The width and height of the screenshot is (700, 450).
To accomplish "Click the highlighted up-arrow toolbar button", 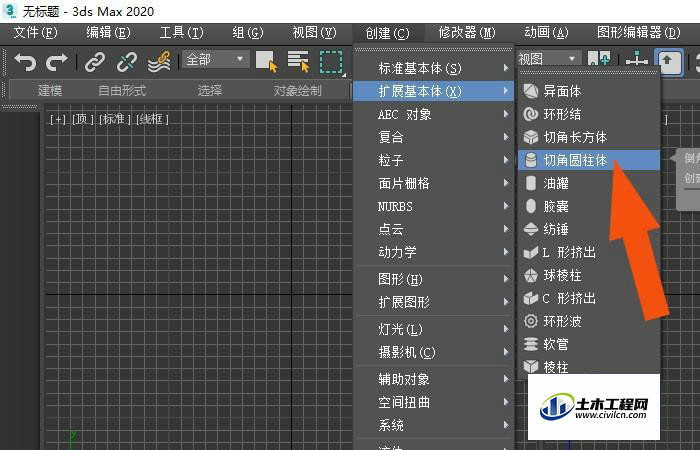I will pos(668,62).
